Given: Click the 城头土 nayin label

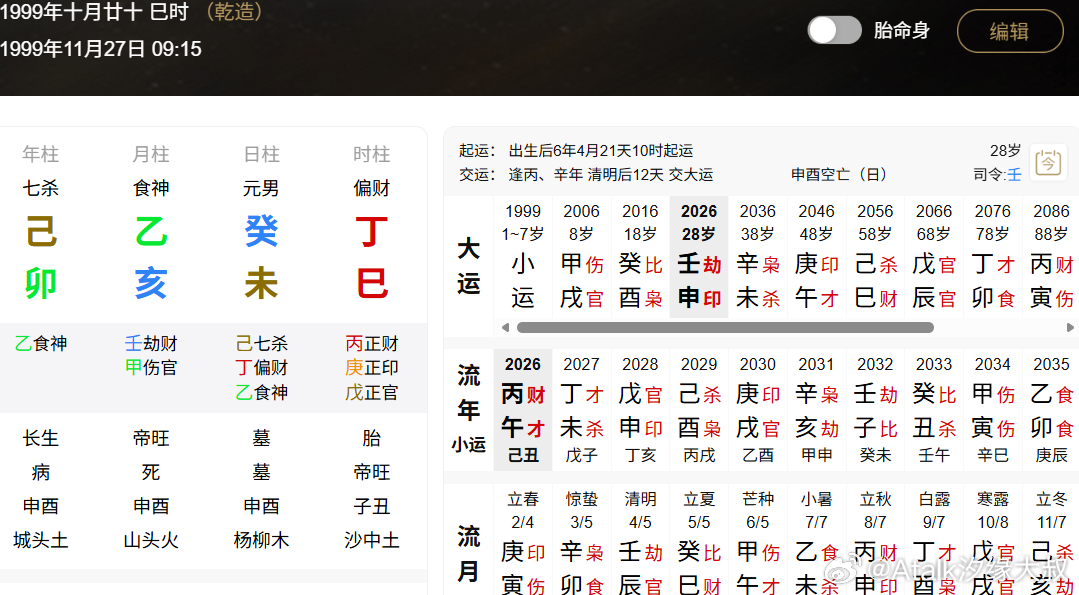Looking at the screenshot, I should (x=41, y=540).
